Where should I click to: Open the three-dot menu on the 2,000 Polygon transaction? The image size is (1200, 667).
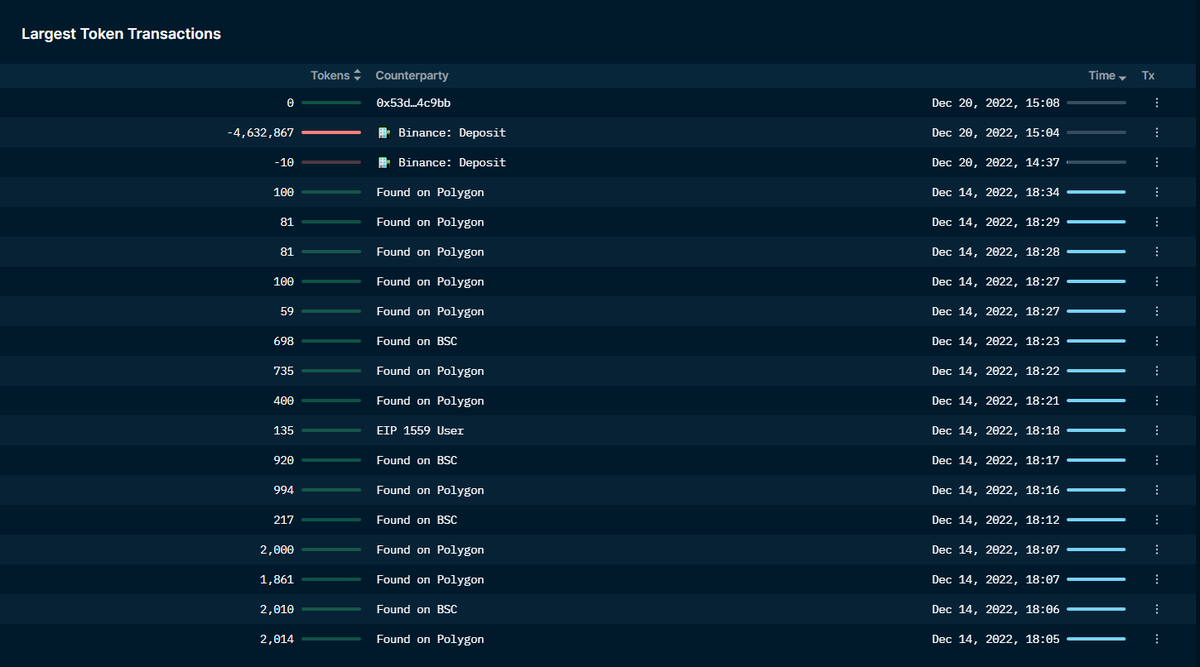(1156, 549)
